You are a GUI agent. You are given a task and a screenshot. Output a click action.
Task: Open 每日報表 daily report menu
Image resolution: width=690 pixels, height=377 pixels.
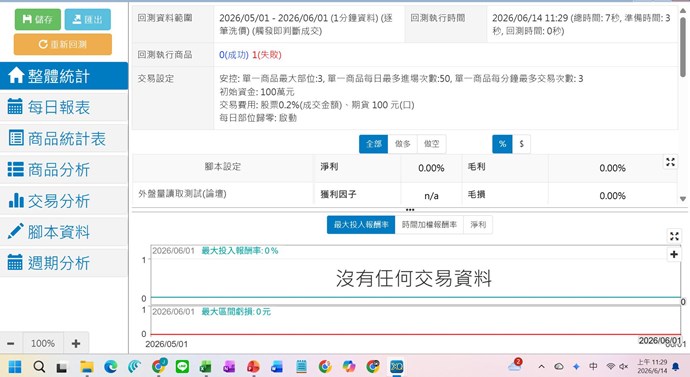pos(64,107)
